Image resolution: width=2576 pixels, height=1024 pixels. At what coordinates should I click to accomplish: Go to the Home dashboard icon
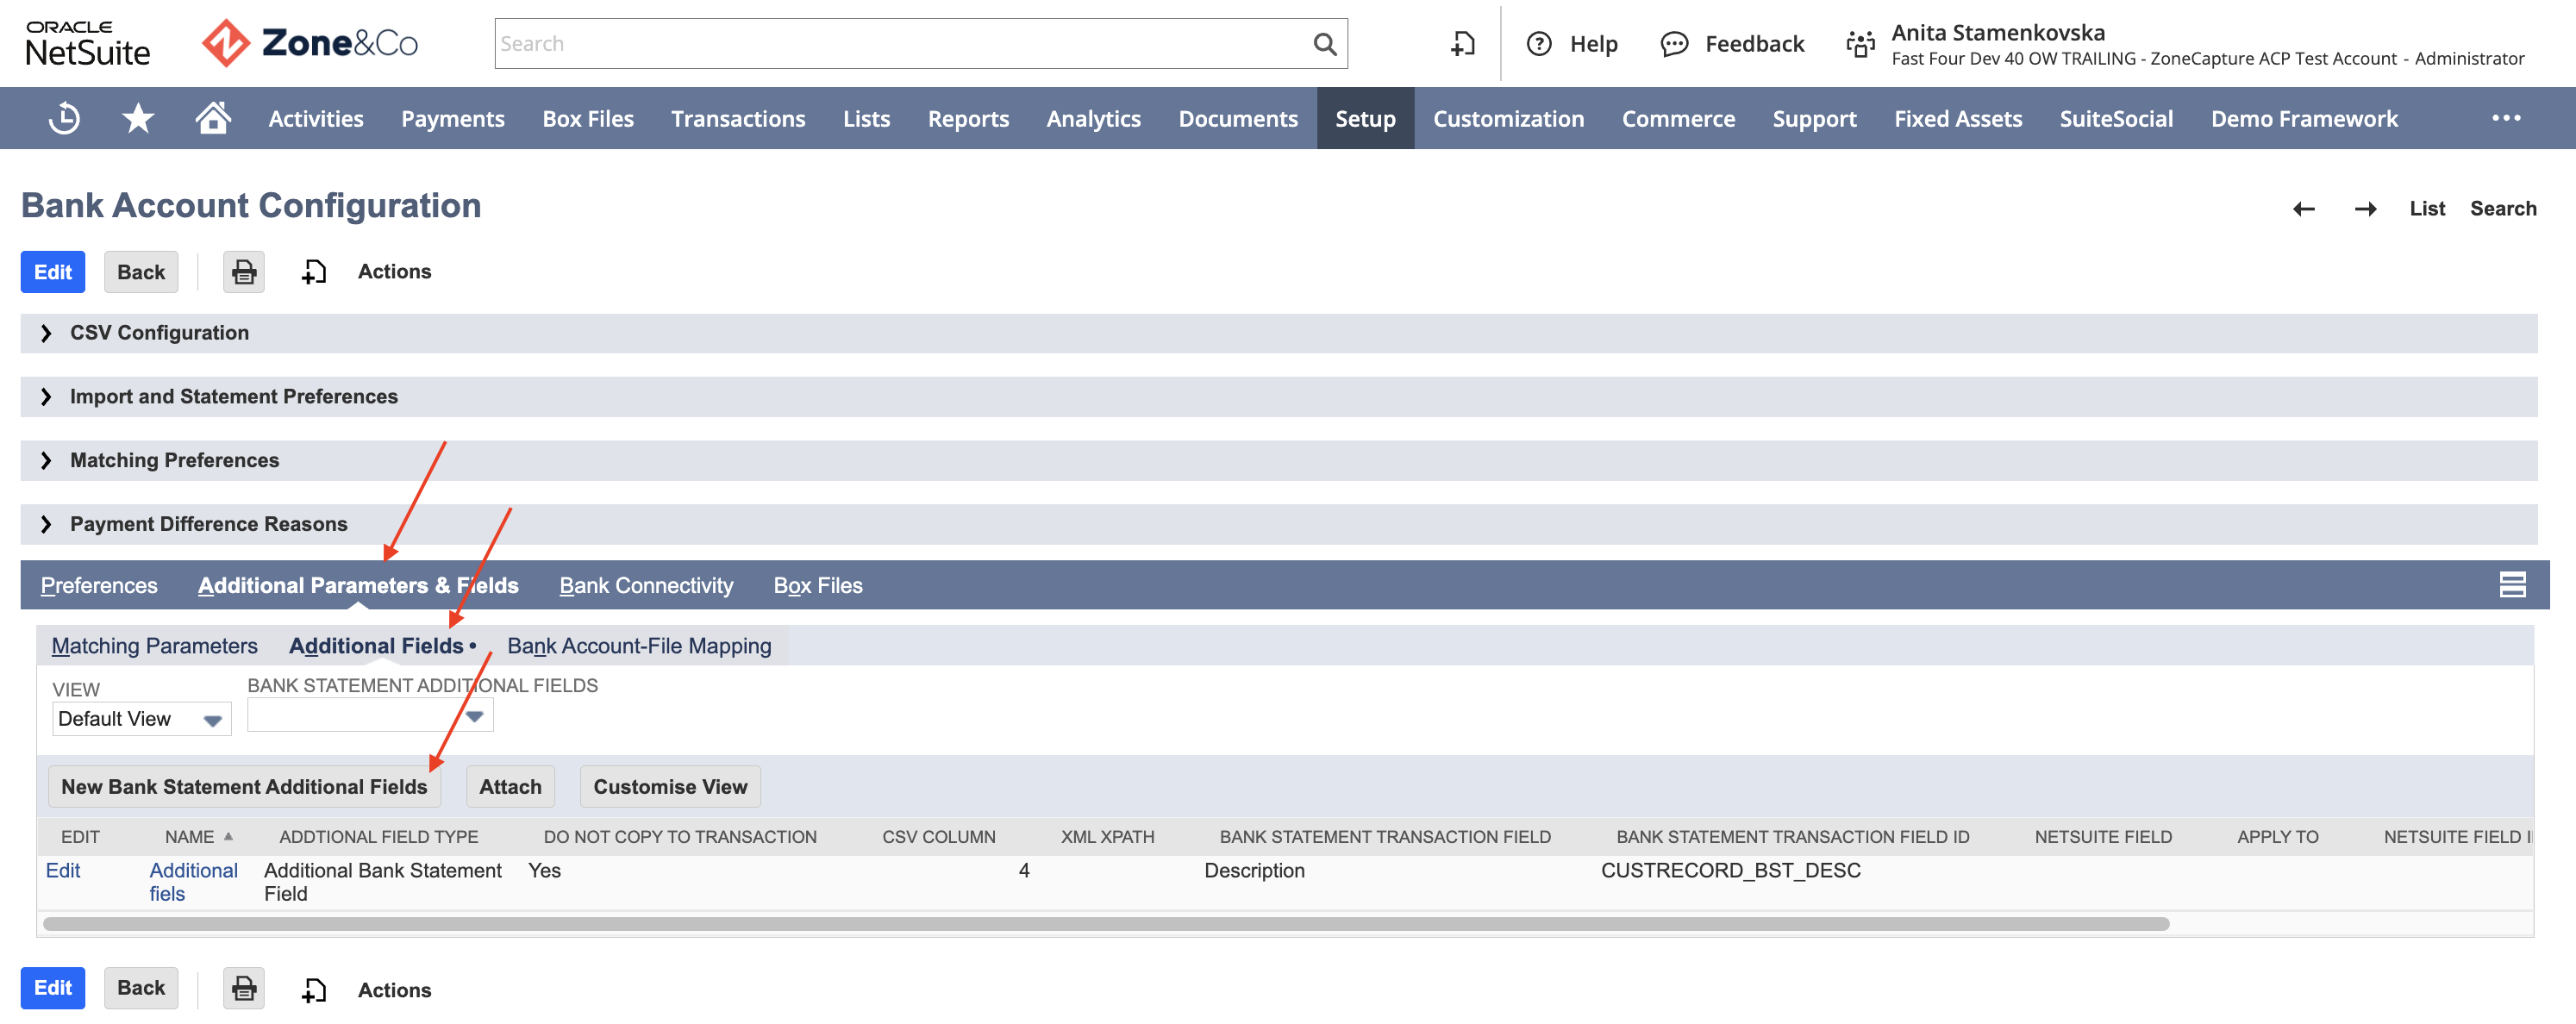click(213, 118)
